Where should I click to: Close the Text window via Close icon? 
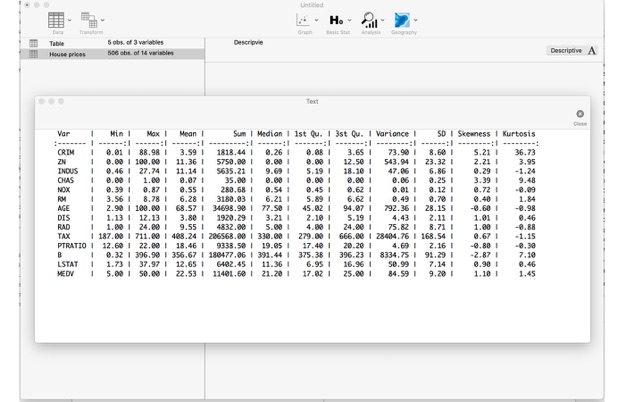click(x=580, y=114)
